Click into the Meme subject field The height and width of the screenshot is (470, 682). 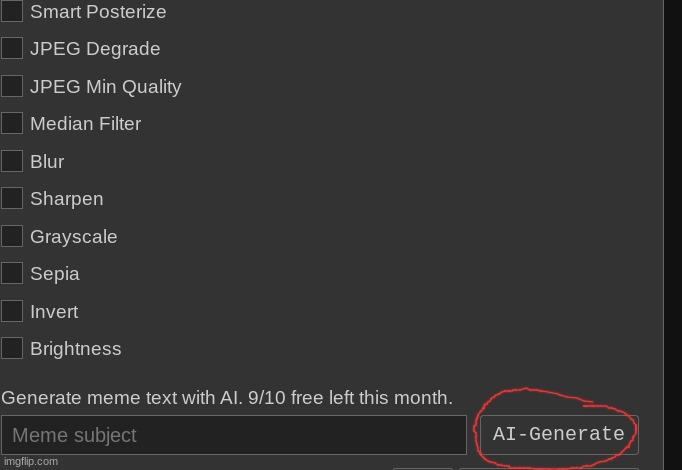[x=234, y=435]
